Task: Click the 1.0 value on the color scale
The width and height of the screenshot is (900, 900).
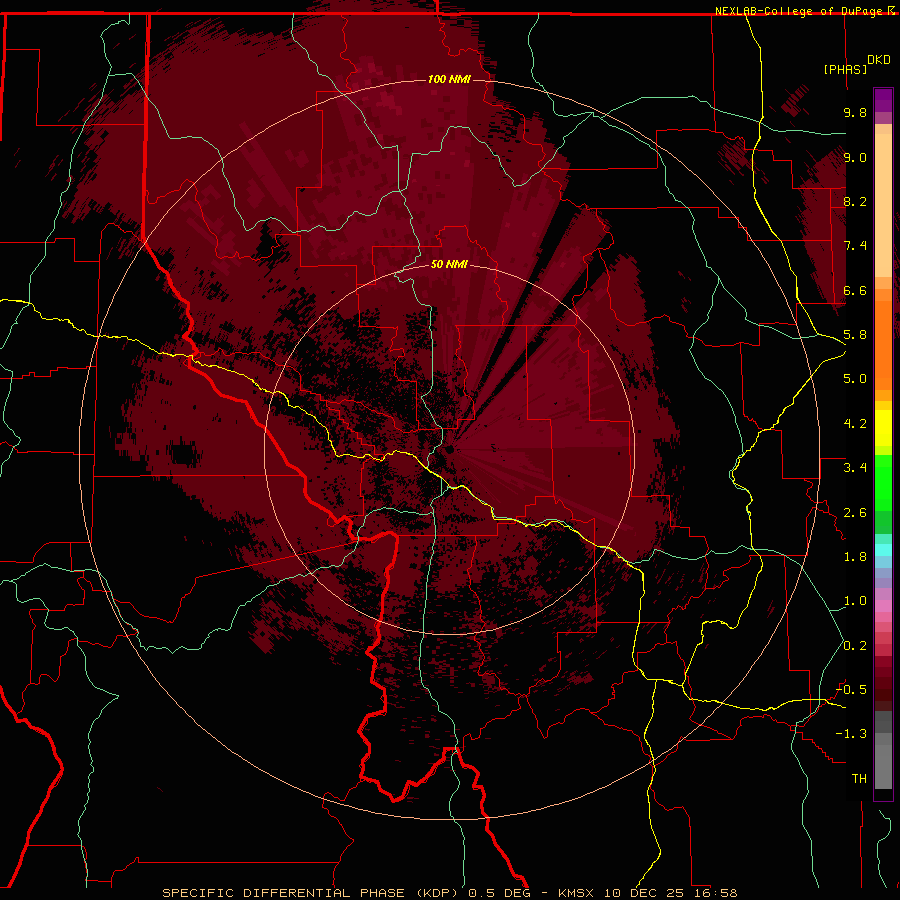Action: (855, 601)
